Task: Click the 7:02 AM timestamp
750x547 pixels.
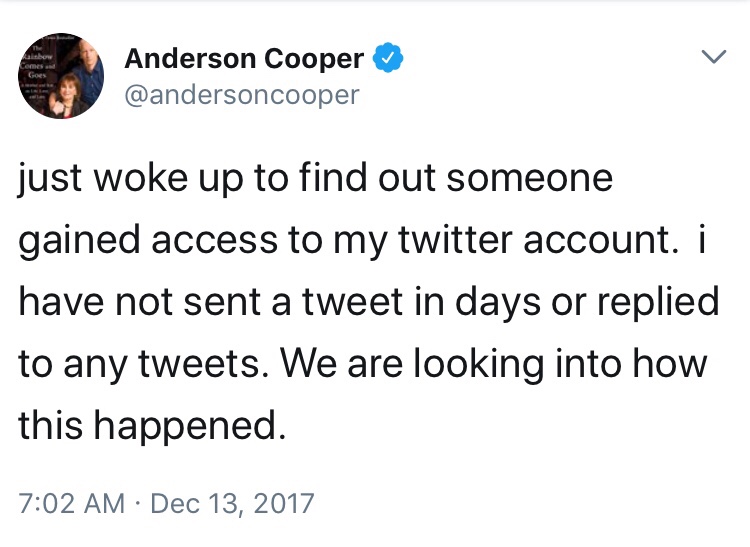Action: 73,501
